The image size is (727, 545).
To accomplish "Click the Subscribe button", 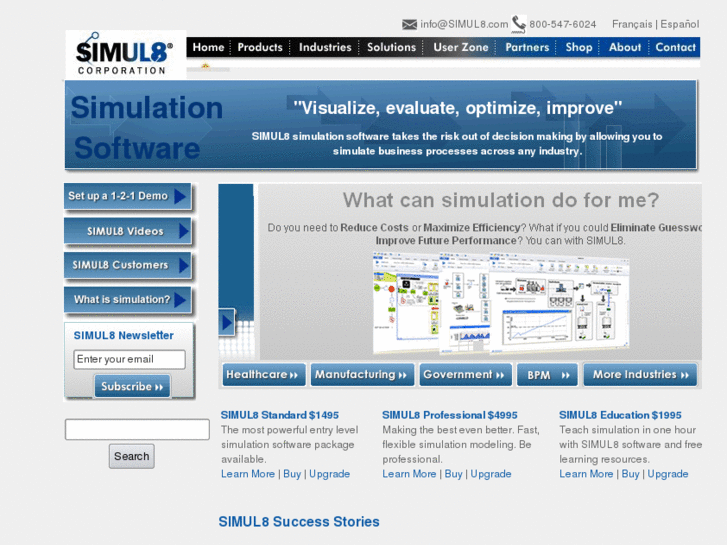I will coord(132,386).
